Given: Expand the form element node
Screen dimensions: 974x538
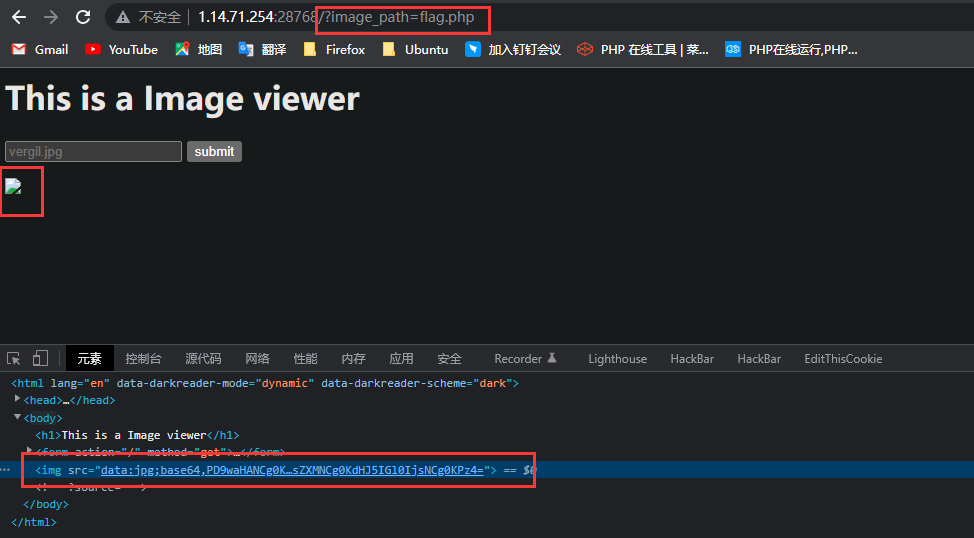Looking at the screenshot, I should (30, 452).
